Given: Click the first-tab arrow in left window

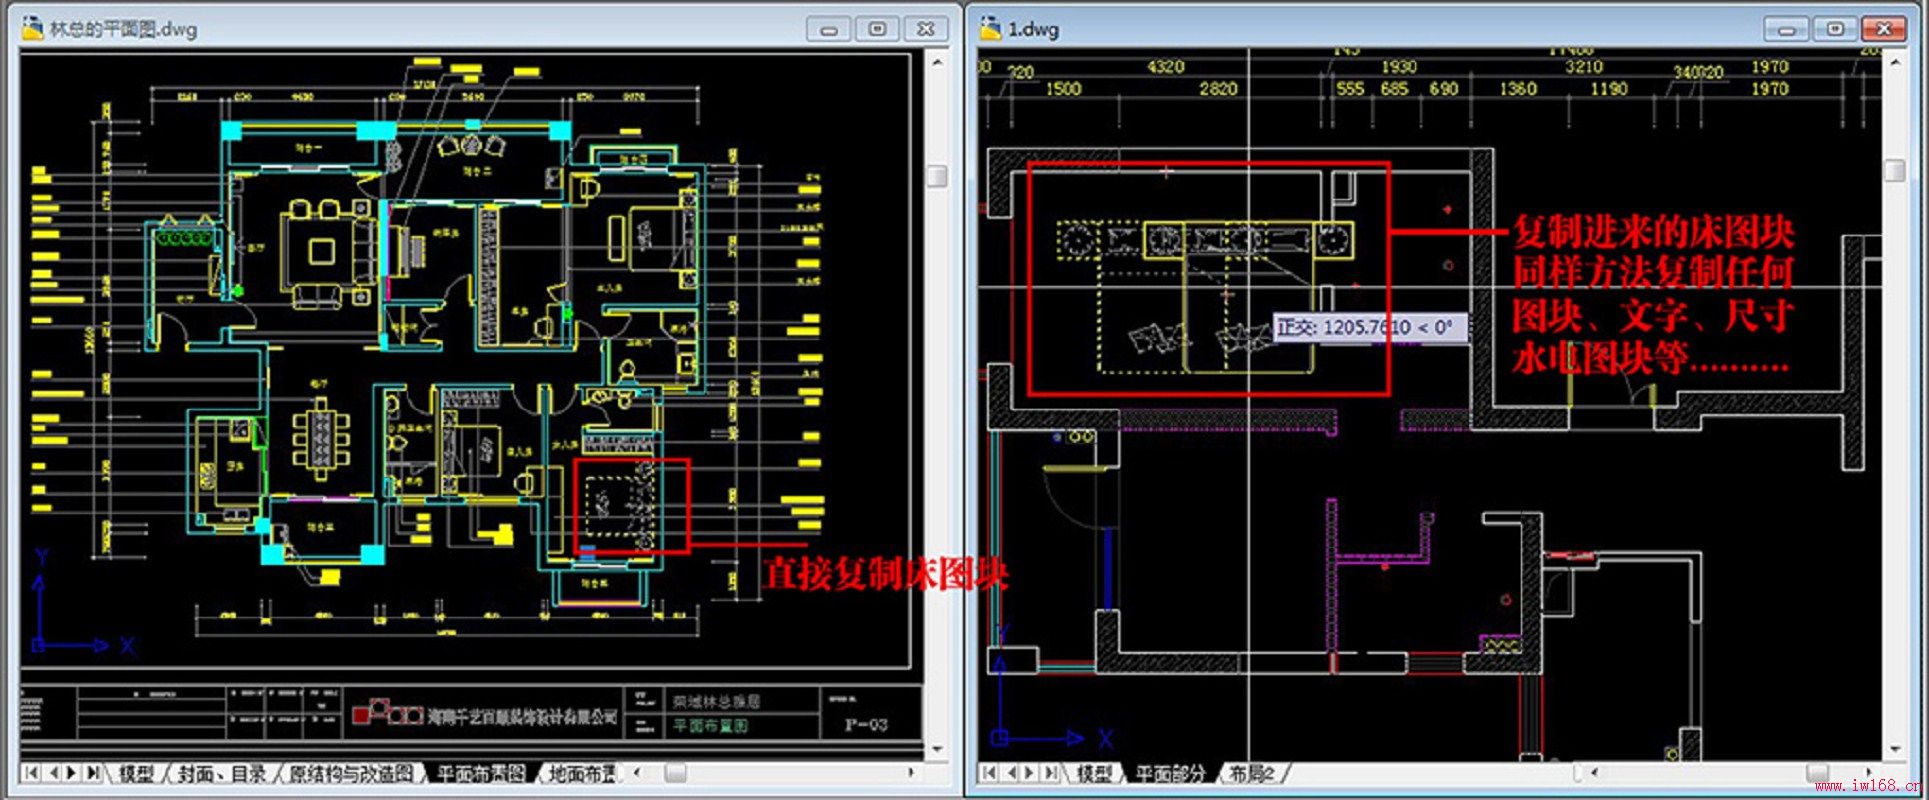Looking at the screenshot, I should click(32, 773).
